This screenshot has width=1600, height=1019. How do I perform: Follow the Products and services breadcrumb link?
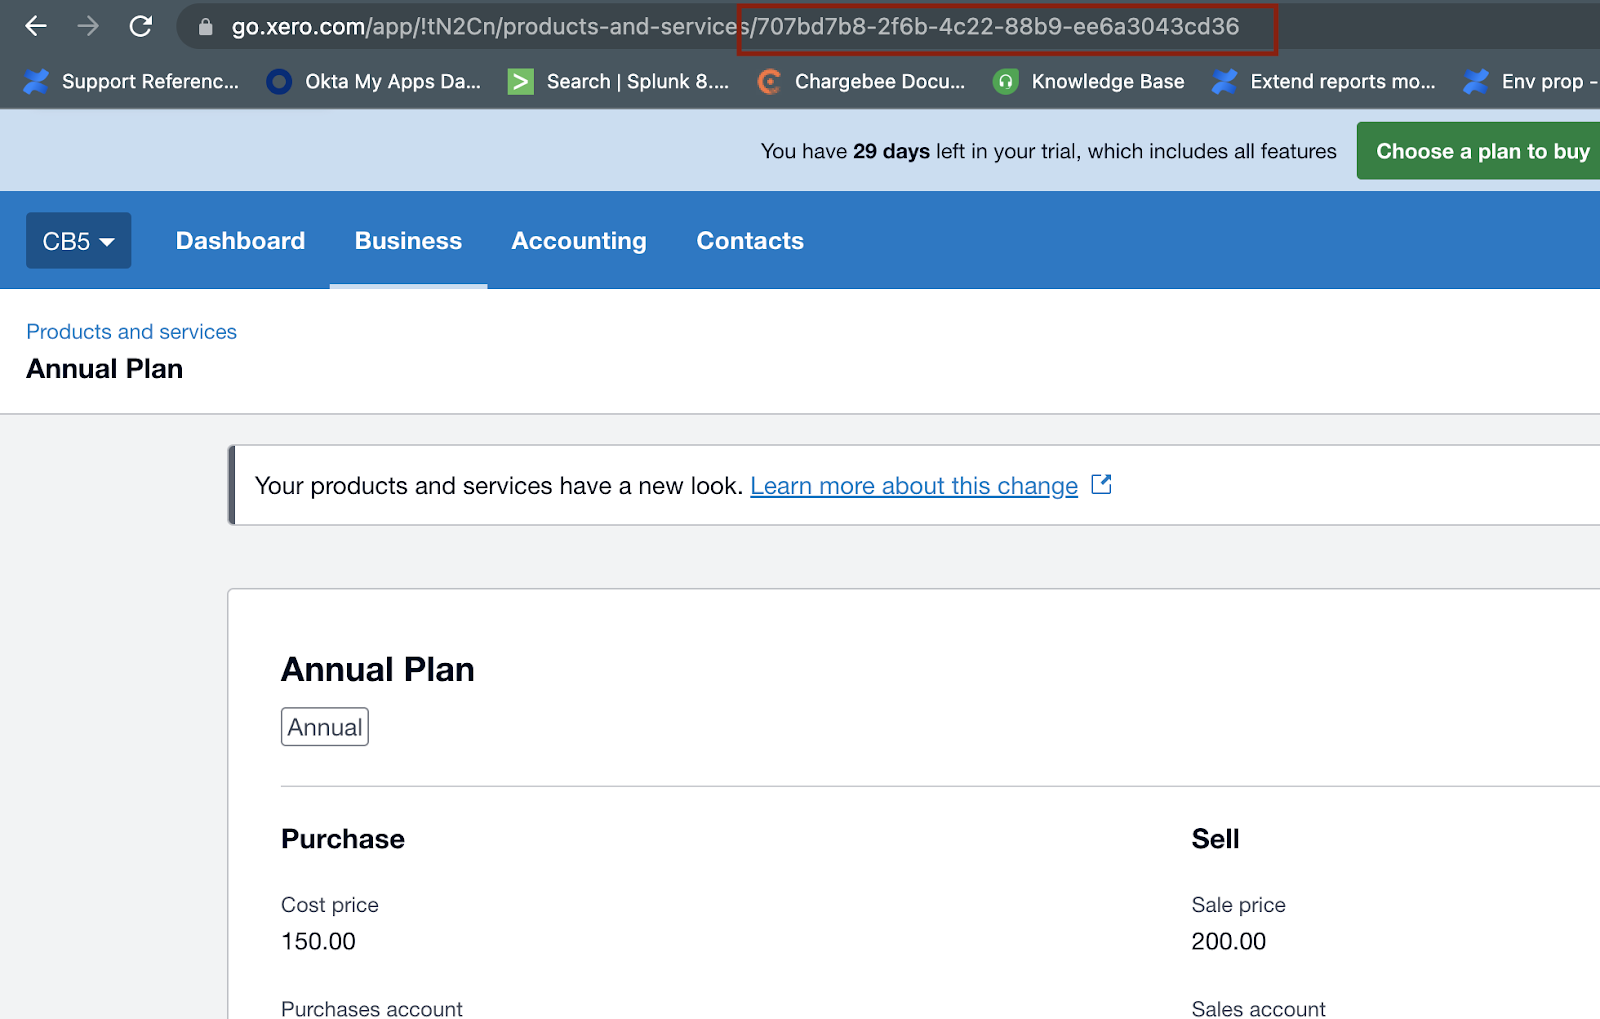131,332
